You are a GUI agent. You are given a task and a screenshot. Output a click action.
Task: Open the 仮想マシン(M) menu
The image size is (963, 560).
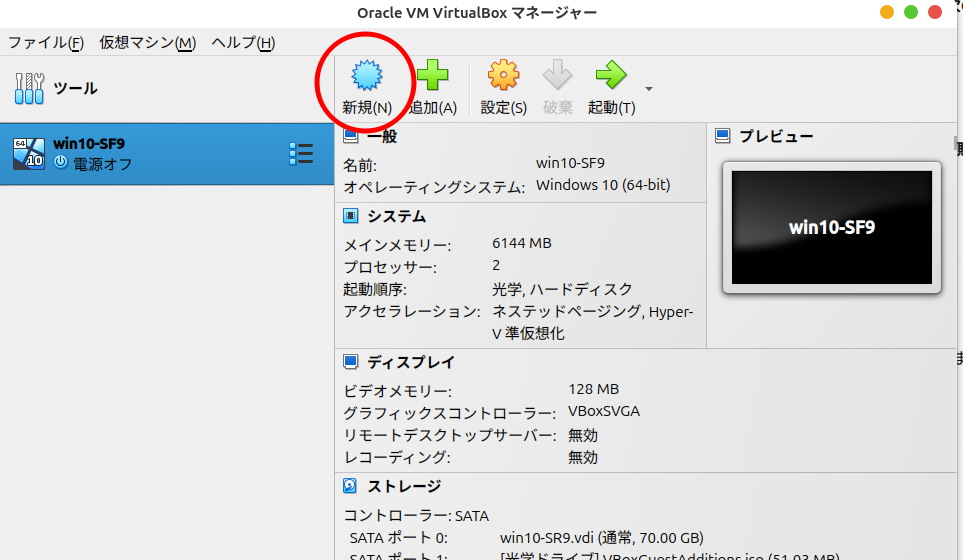click(147, 42)
